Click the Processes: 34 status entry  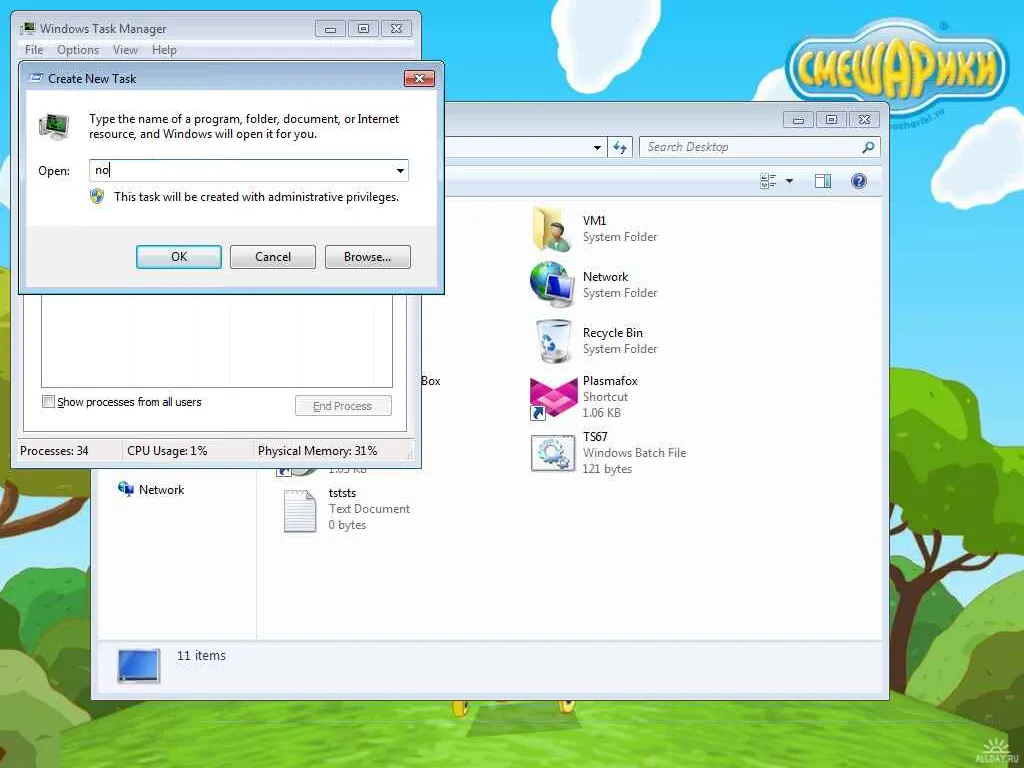[x=54, y=451]
